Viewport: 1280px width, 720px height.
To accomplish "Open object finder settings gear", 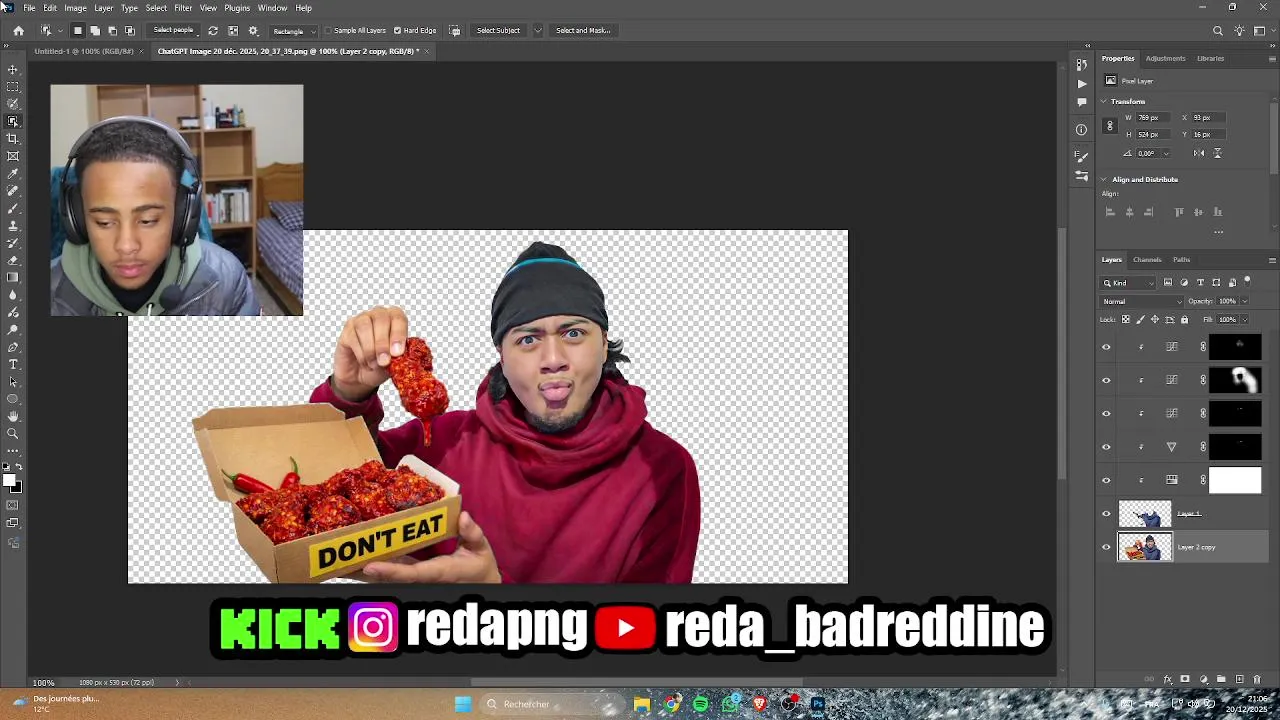I will pyautogui.click(x=253, y=30).
